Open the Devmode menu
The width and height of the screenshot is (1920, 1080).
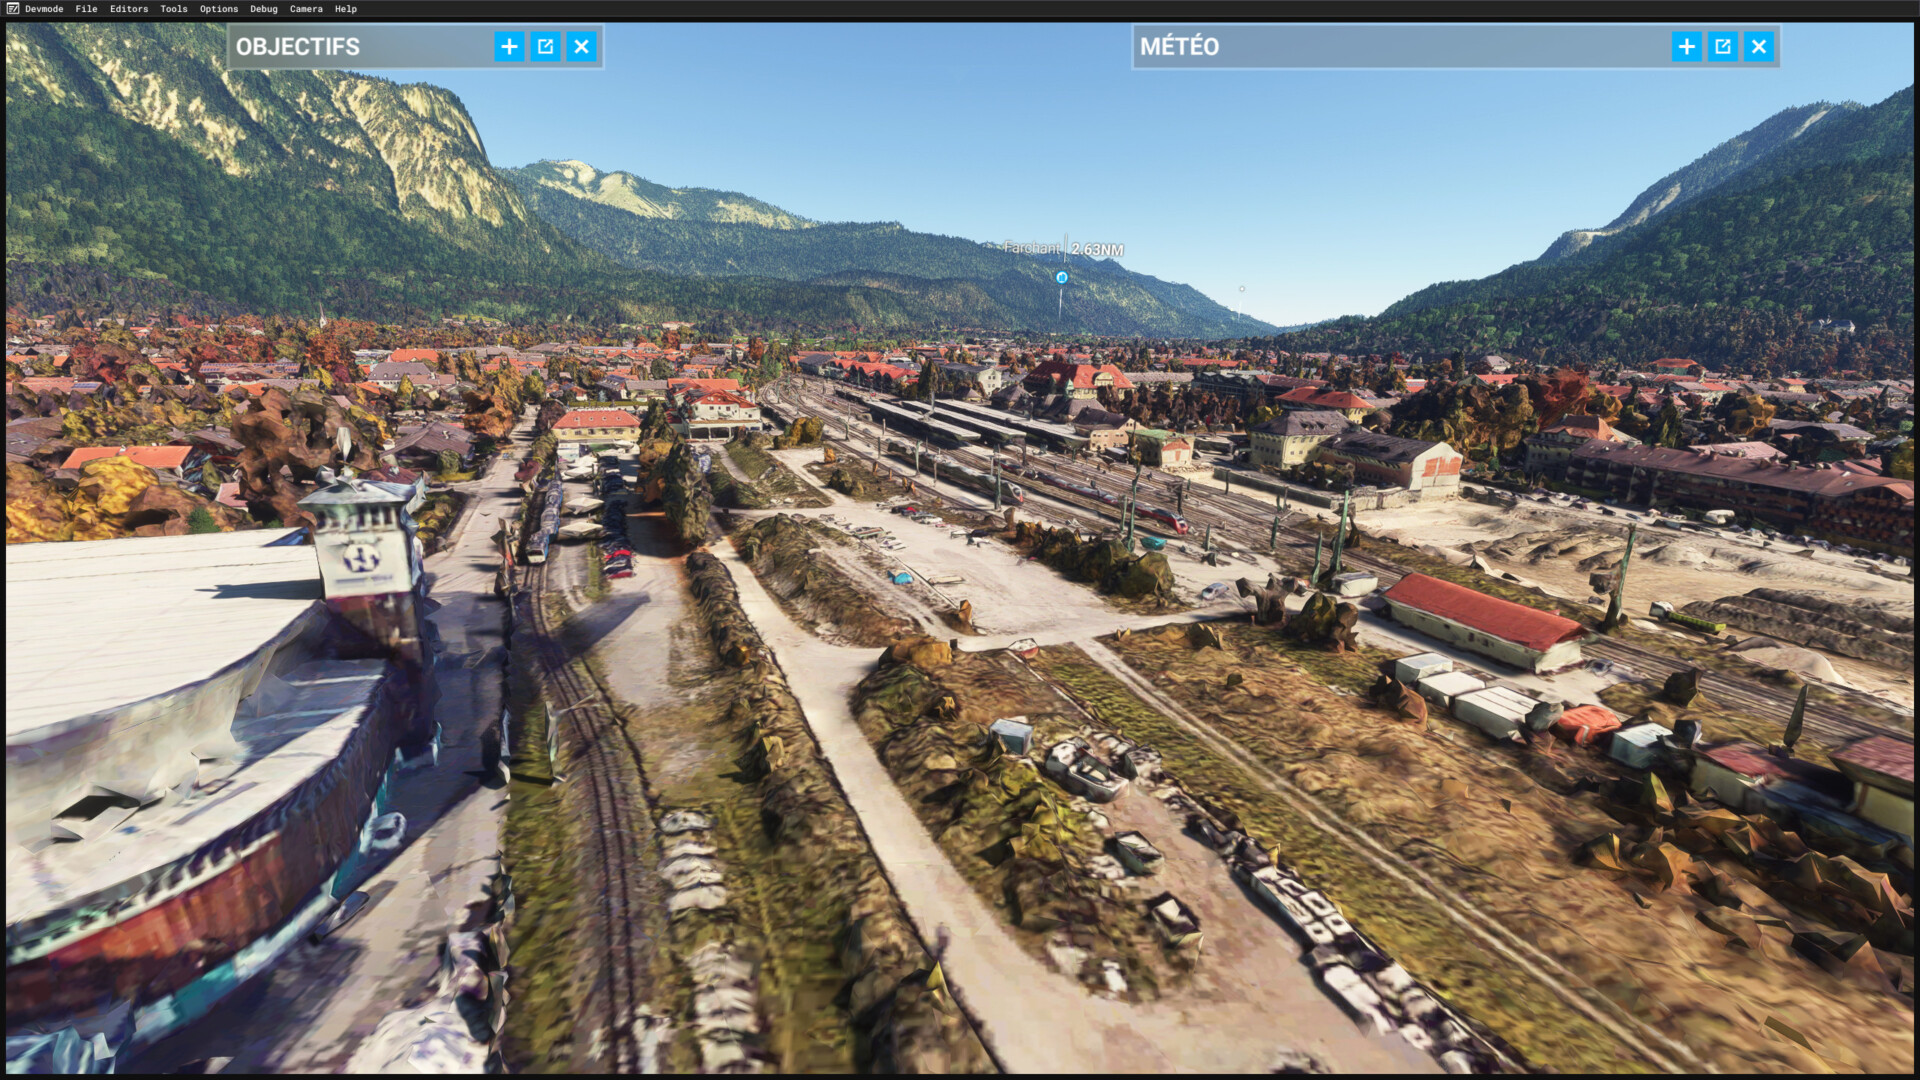click(x=44, y=9)
